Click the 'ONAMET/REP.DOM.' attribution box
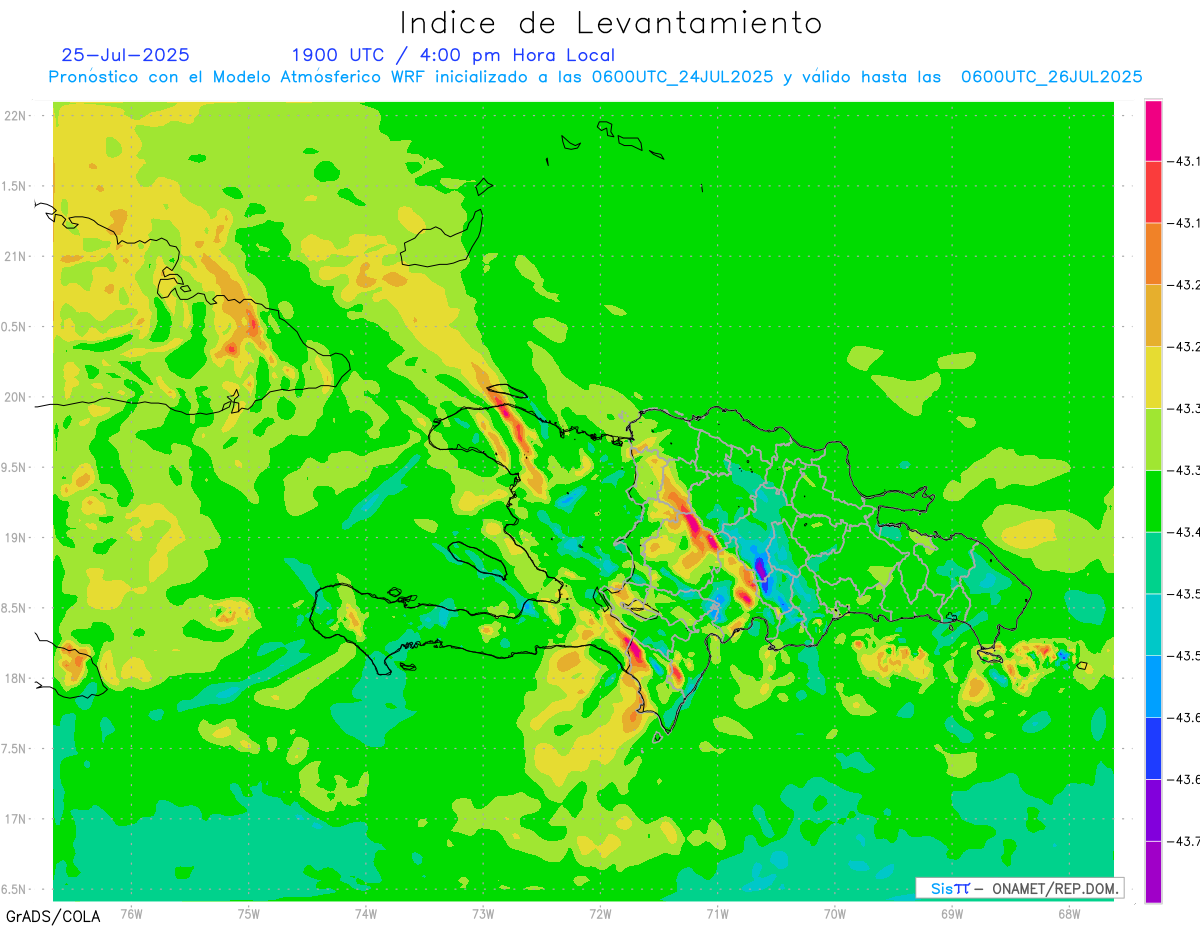 pos(1020,888)
